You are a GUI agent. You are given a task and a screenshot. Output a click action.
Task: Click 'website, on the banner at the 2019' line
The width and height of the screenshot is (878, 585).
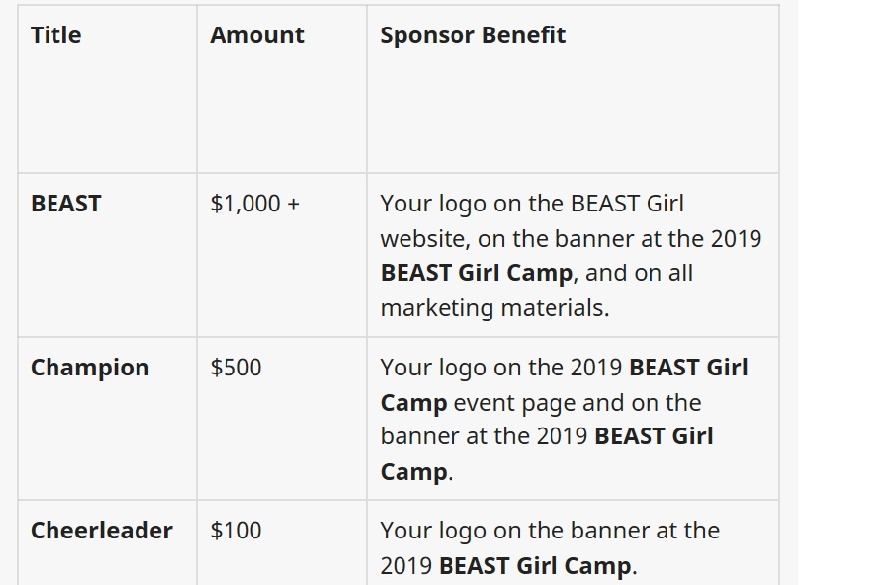coord(571,238)
